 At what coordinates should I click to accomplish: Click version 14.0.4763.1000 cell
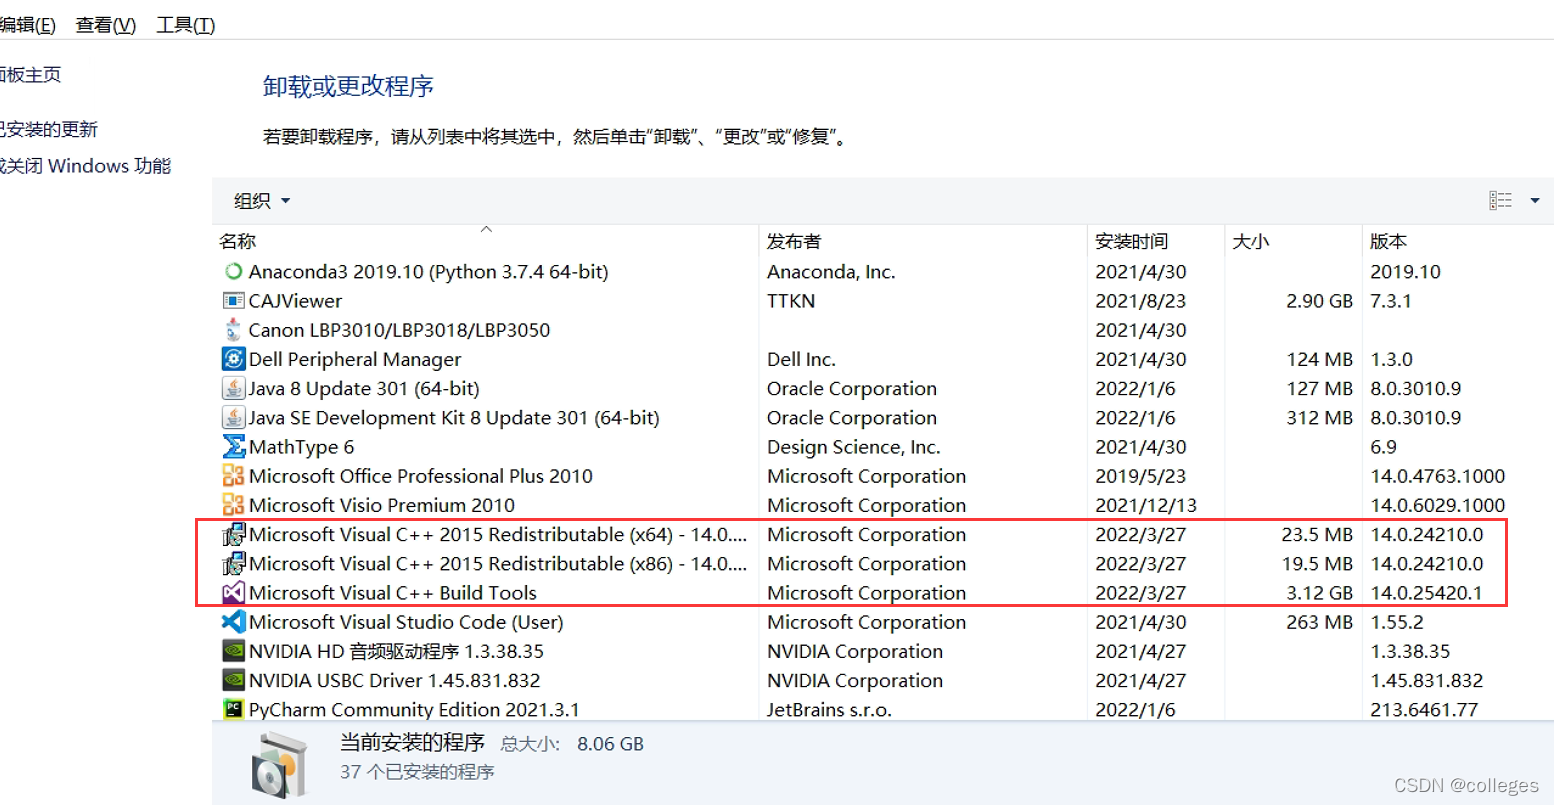point(1438,475)
